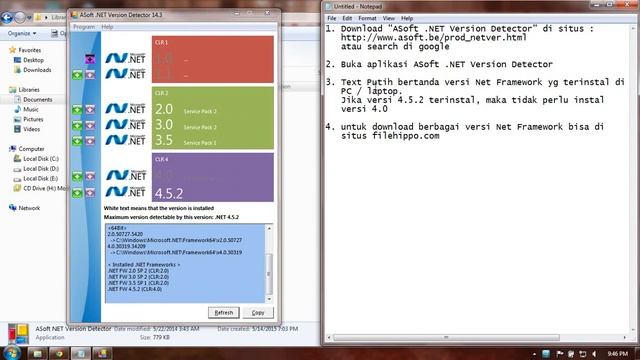Click the purple icon for .NET 3.0 row
This screenshot has height=360, width=640.
pyautogui.click(x=90, y=125)
